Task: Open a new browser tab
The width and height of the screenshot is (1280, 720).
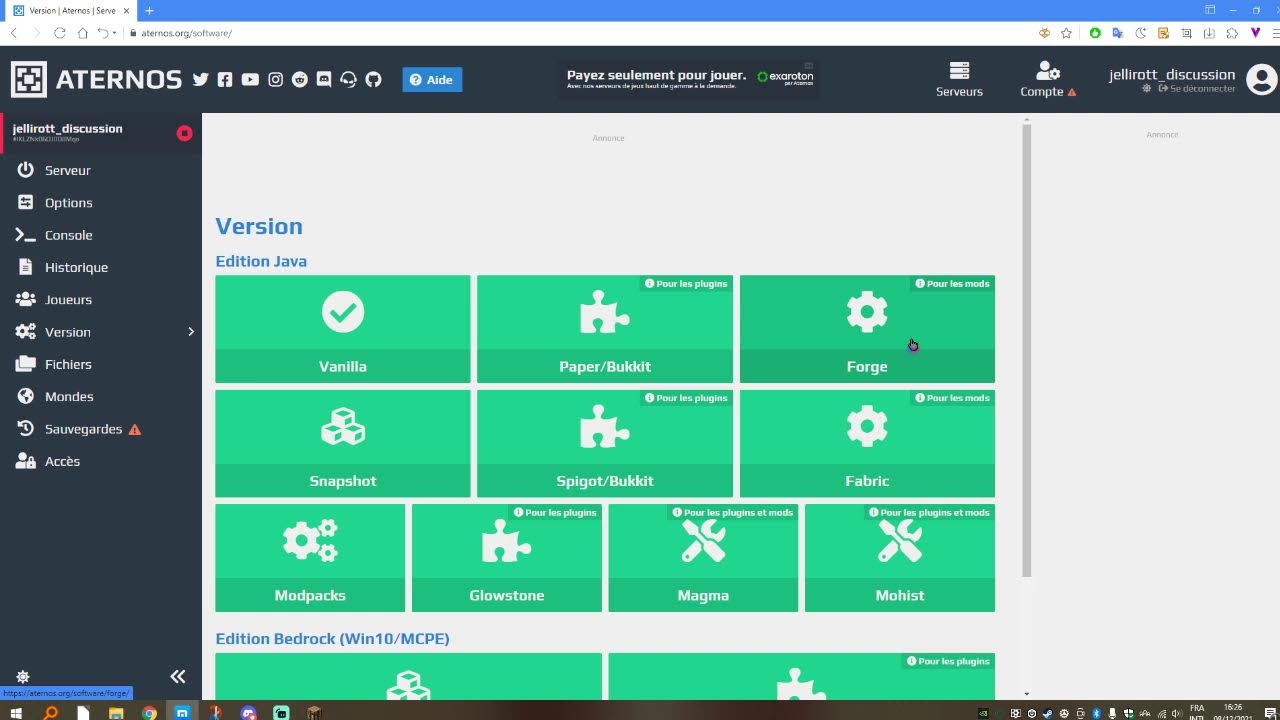Action: [149, 11]
